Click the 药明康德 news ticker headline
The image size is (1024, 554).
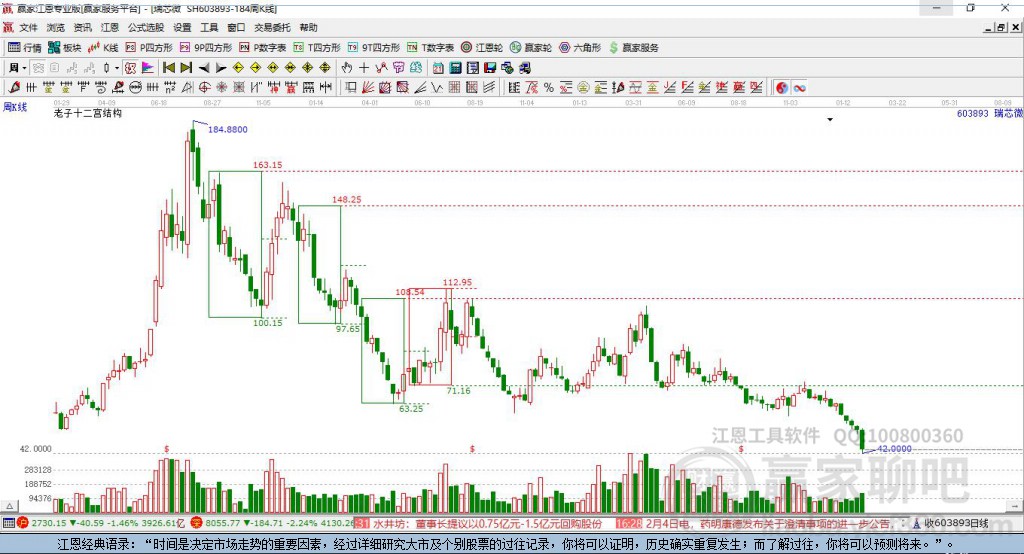[x=768, y=523]
